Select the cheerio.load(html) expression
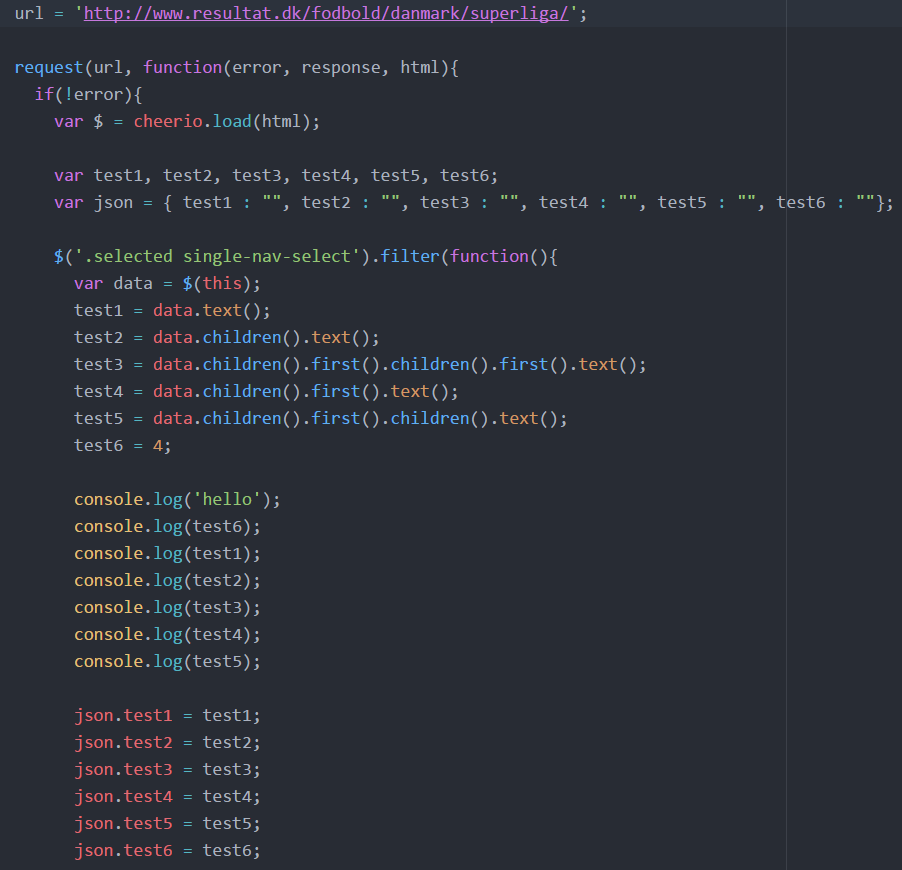The width and height of the screenshot is (902, 870). click(223, 121)
